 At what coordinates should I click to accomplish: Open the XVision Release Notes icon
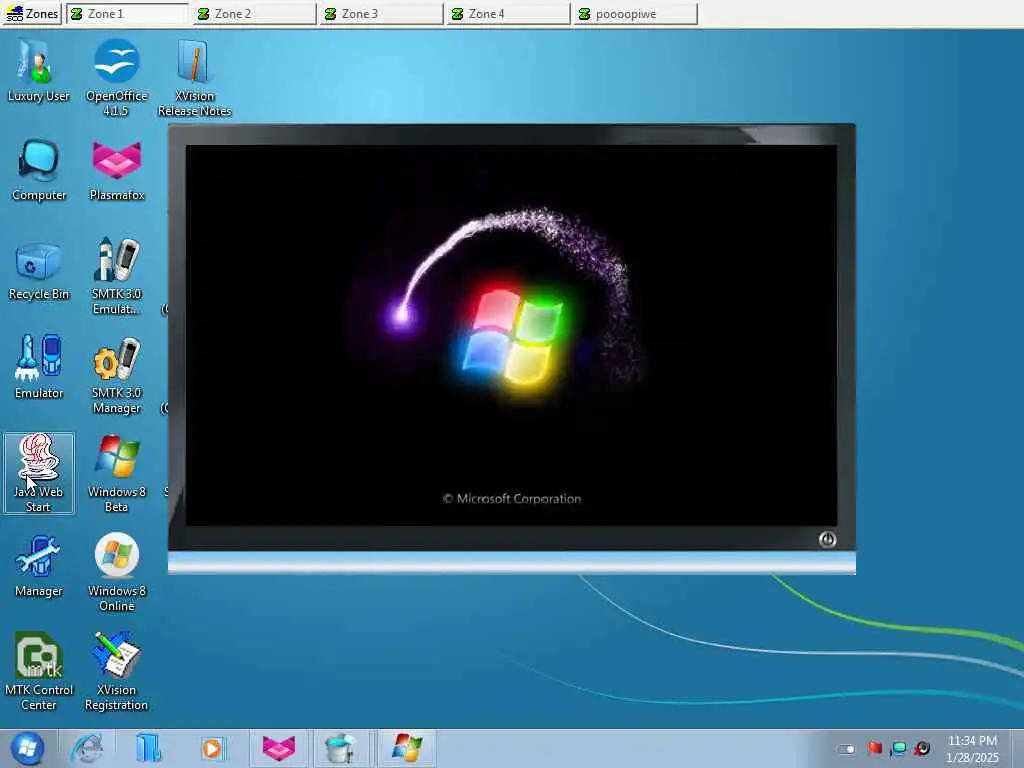[194, 78]
